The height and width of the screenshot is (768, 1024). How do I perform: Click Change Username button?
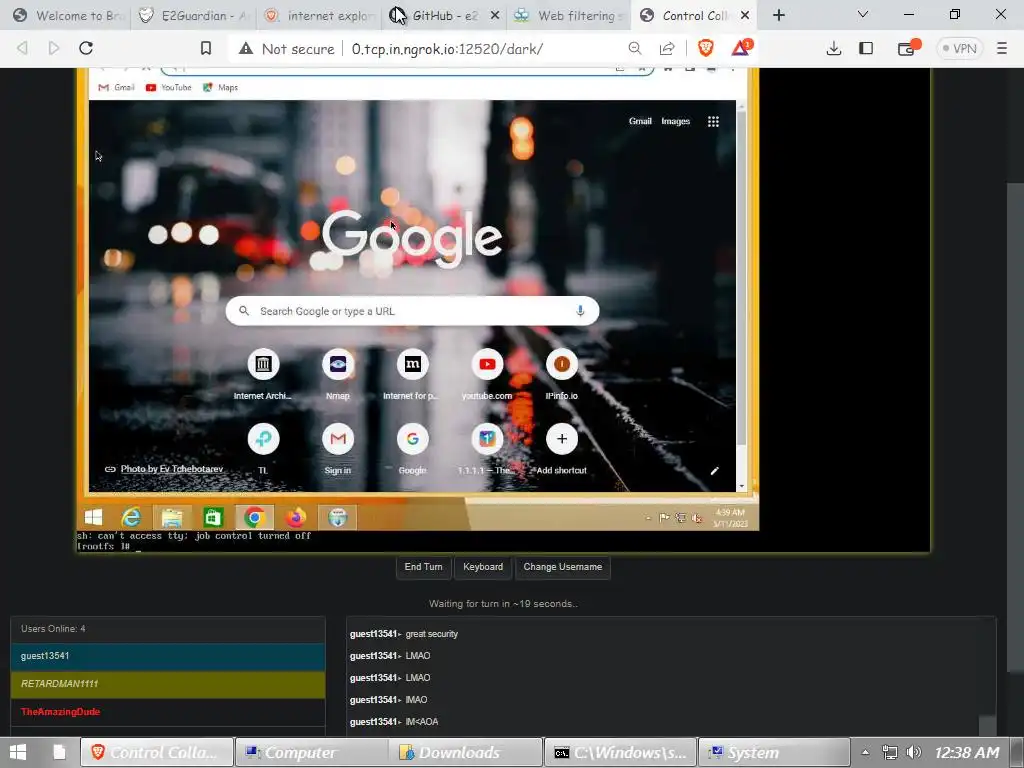(x=563, y=567)
